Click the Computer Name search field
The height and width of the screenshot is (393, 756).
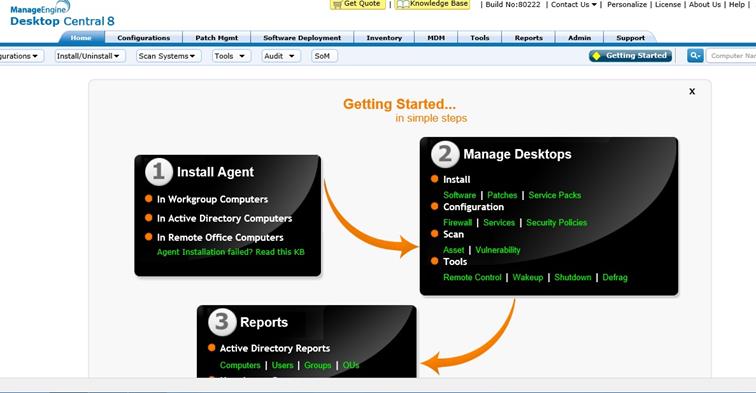[731, 56]
